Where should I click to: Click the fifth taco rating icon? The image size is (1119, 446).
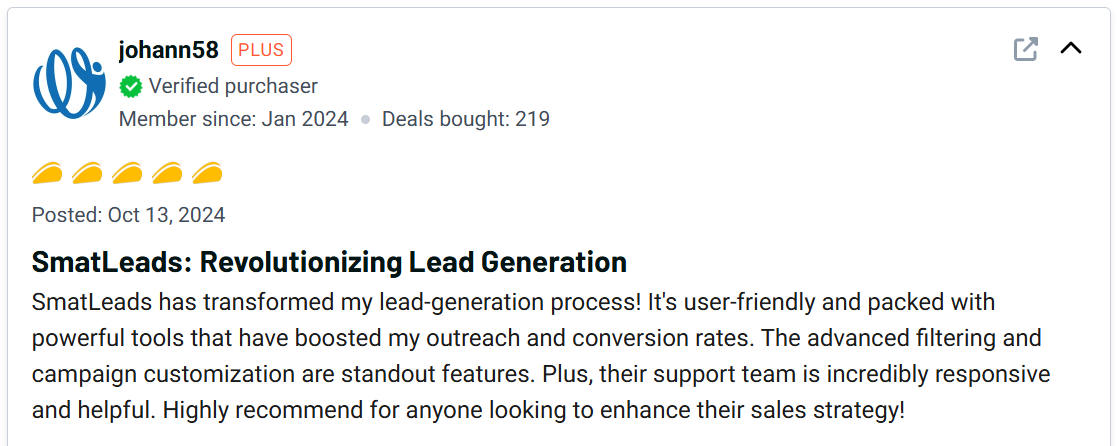207,174
